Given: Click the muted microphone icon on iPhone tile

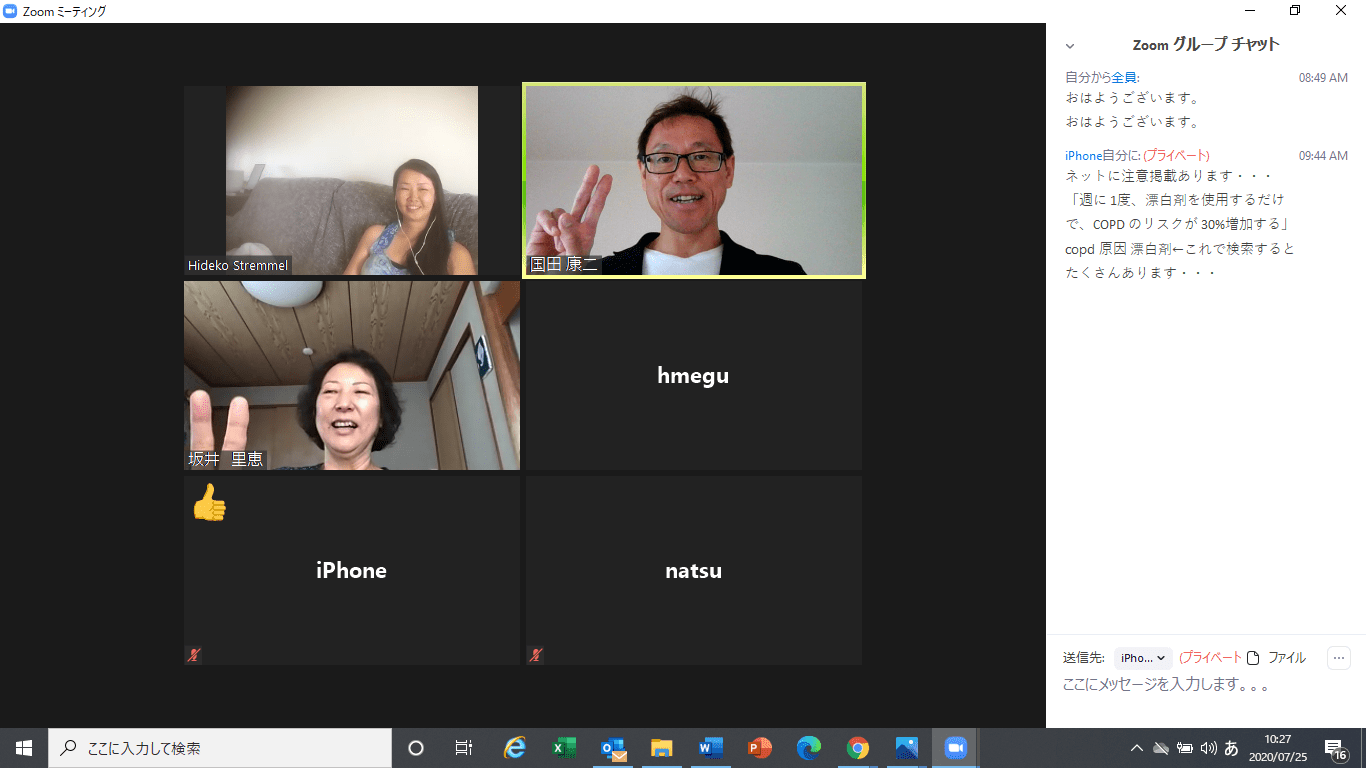Looking at the screenshot, I should tap(194, 655).
